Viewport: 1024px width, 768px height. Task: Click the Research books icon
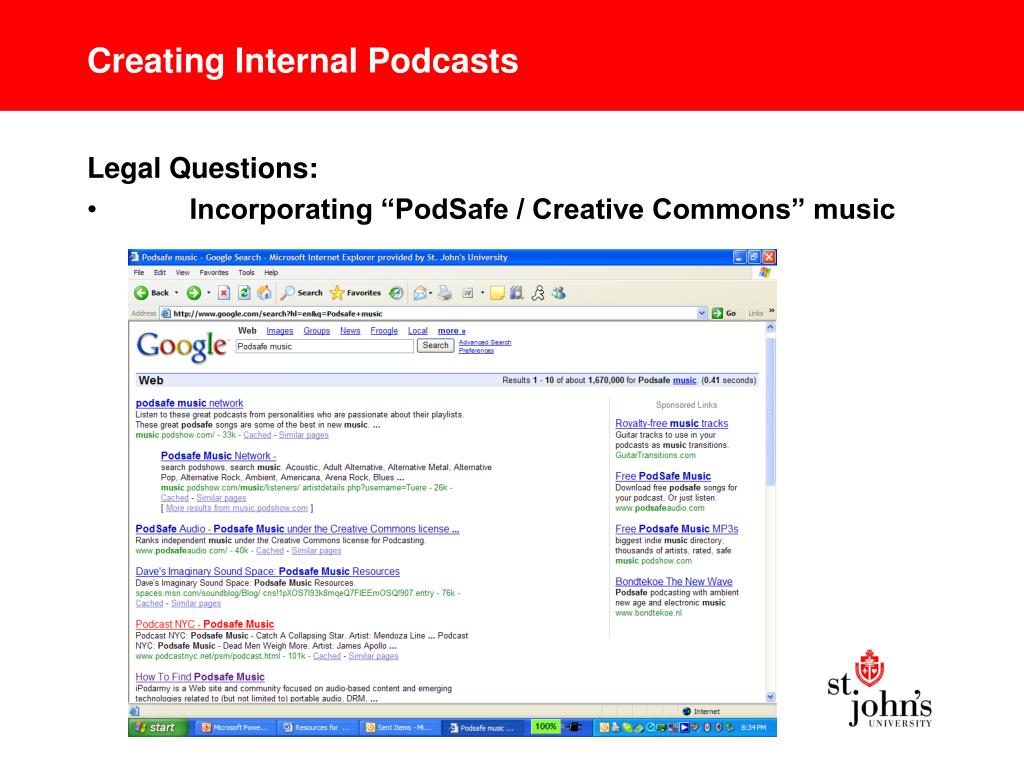pyautogui.click(x=517, y=293)
